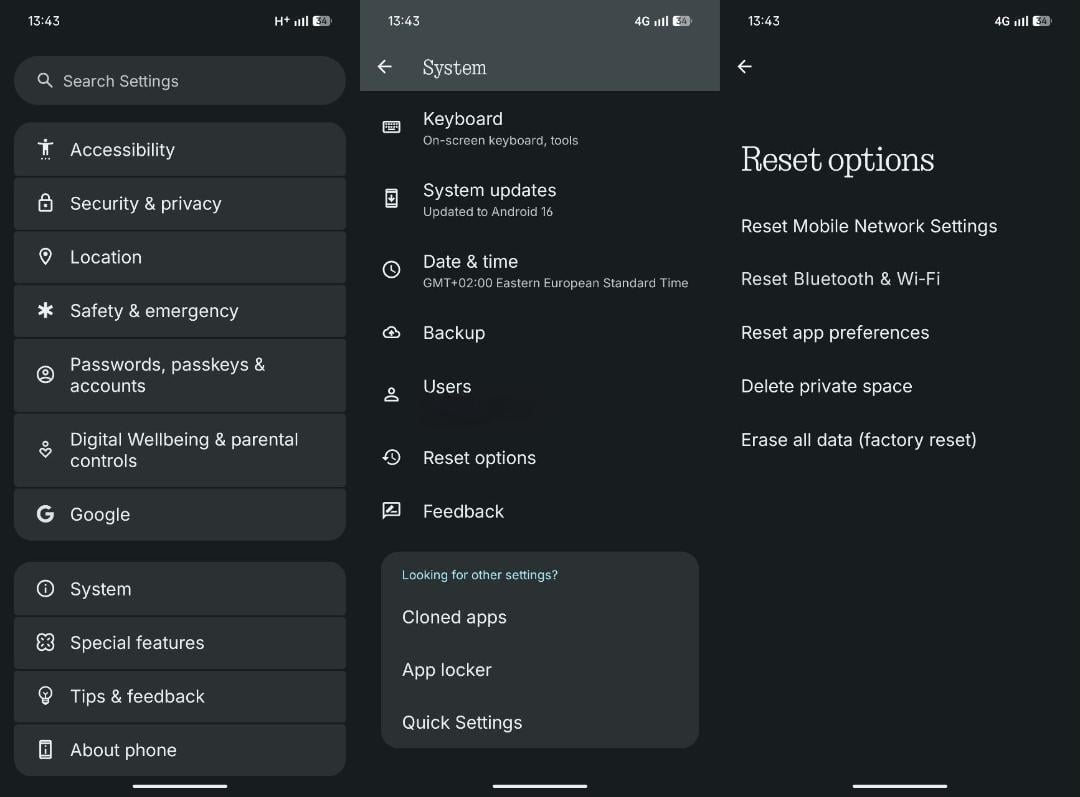This screenshot has width=1080, height=797.
Task: Tap the System updates download icon
Action: pos(391,198)
